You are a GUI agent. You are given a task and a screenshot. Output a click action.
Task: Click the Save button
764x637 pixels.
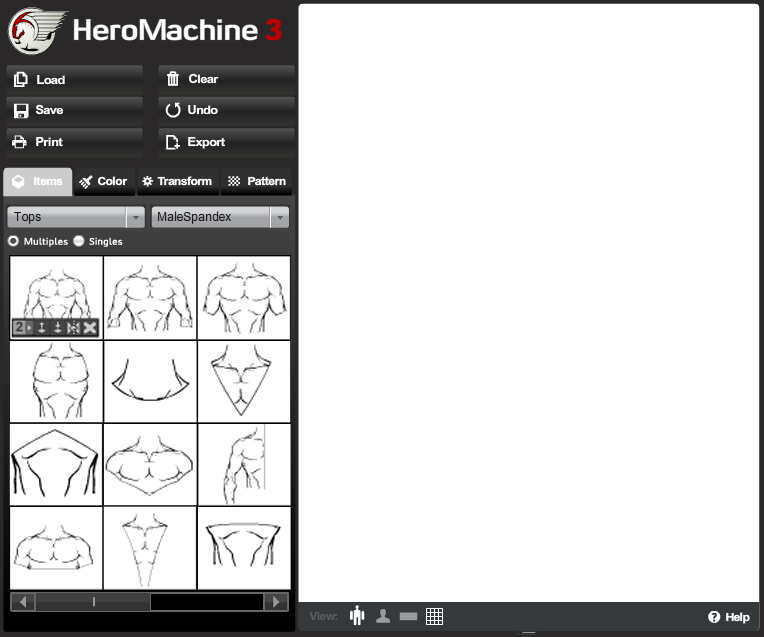[75, 110]
